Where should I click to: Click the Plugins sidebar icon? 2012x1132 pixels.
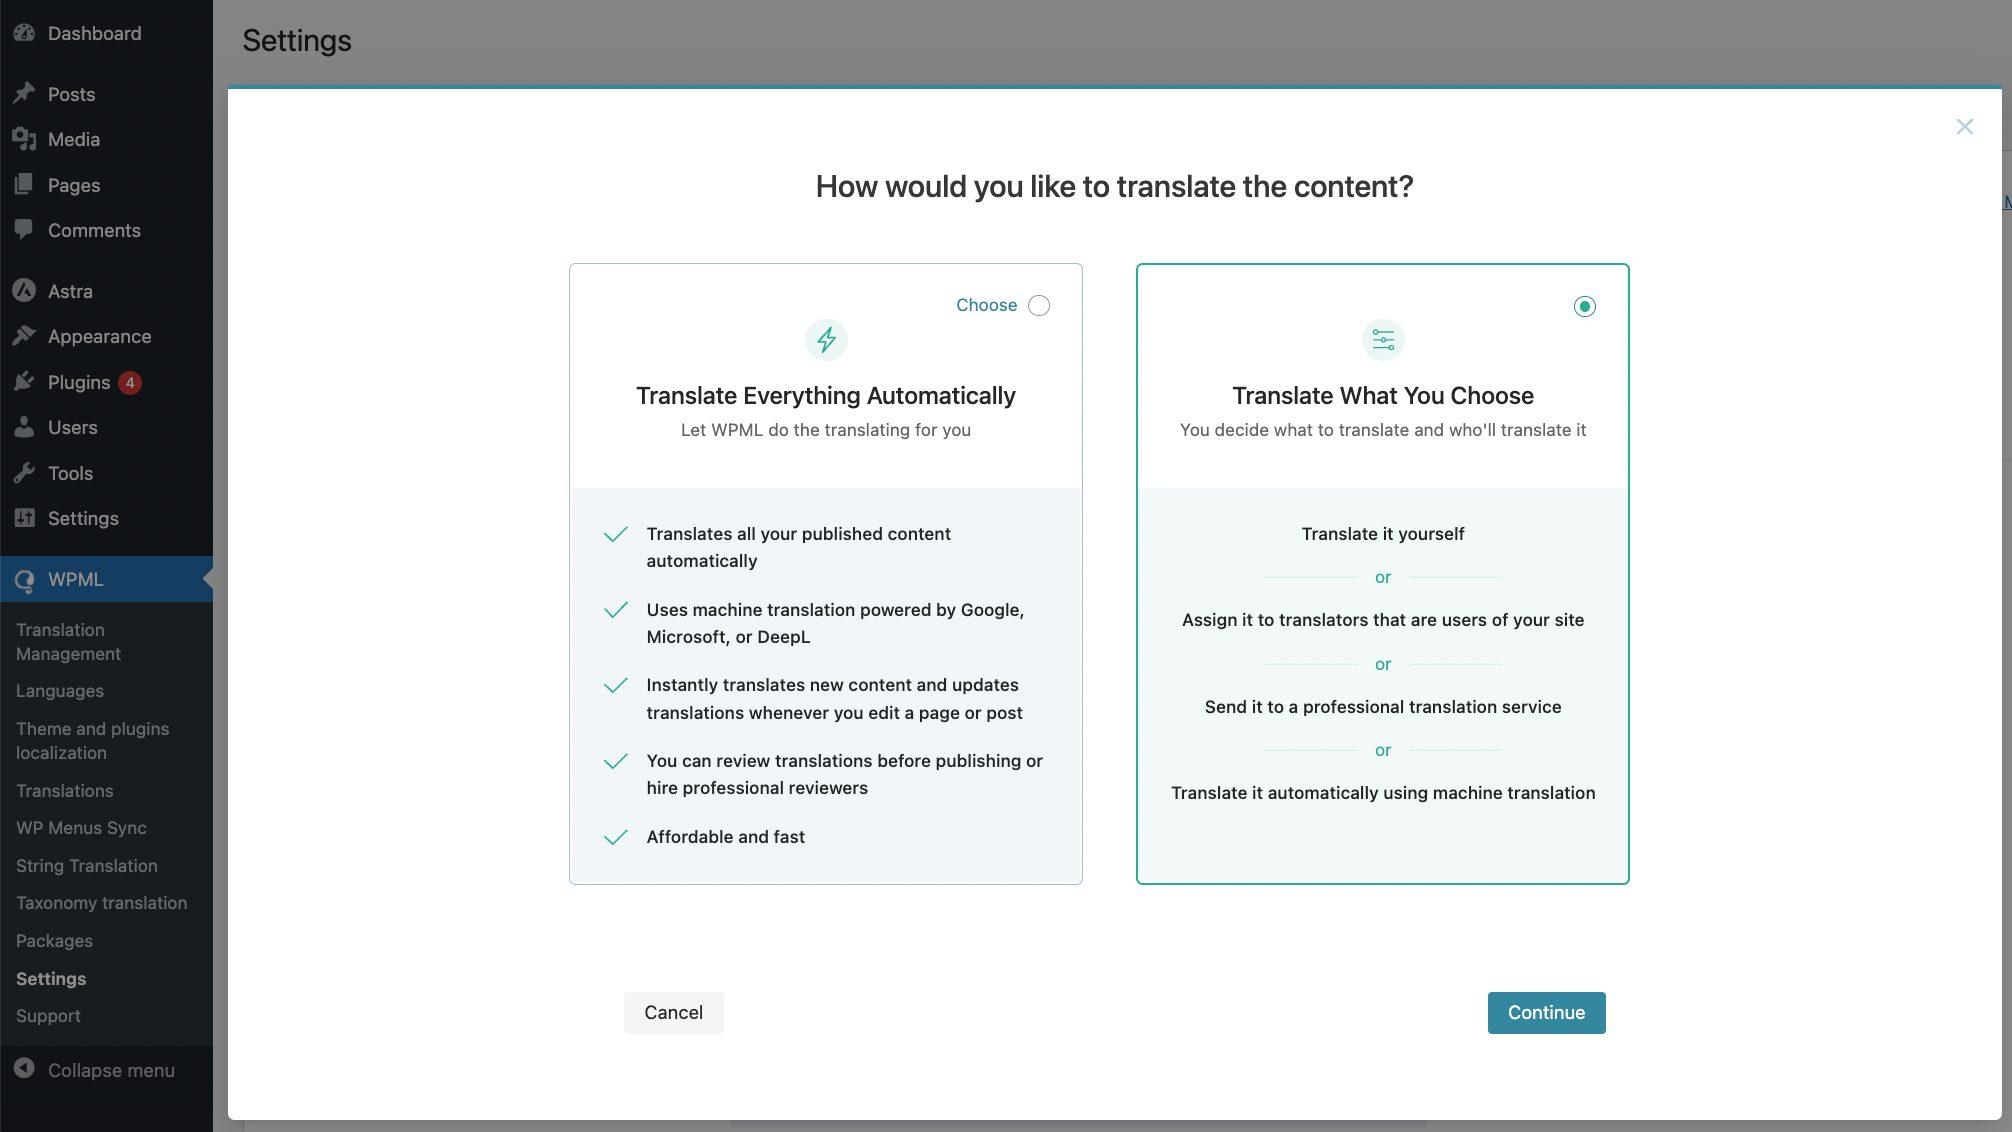pos(23,383)
